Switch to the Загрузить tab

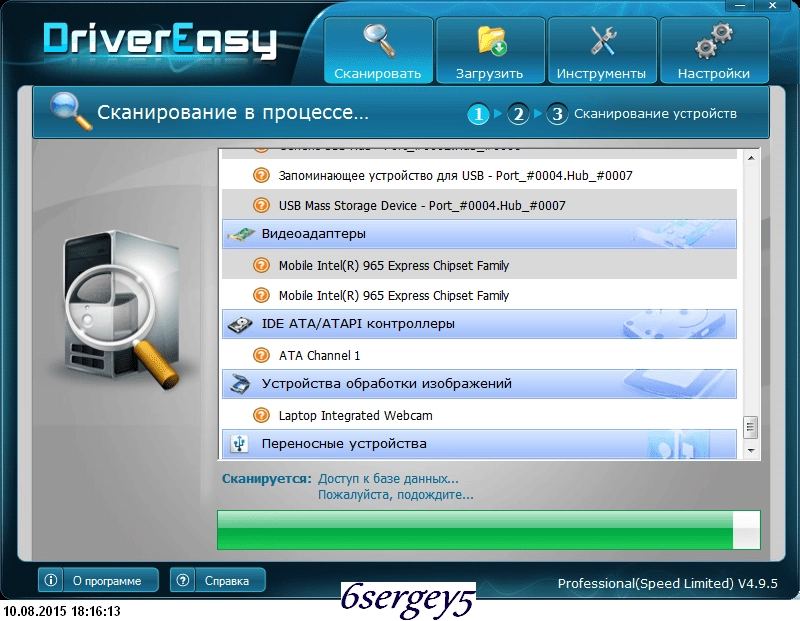click(490, 50)
